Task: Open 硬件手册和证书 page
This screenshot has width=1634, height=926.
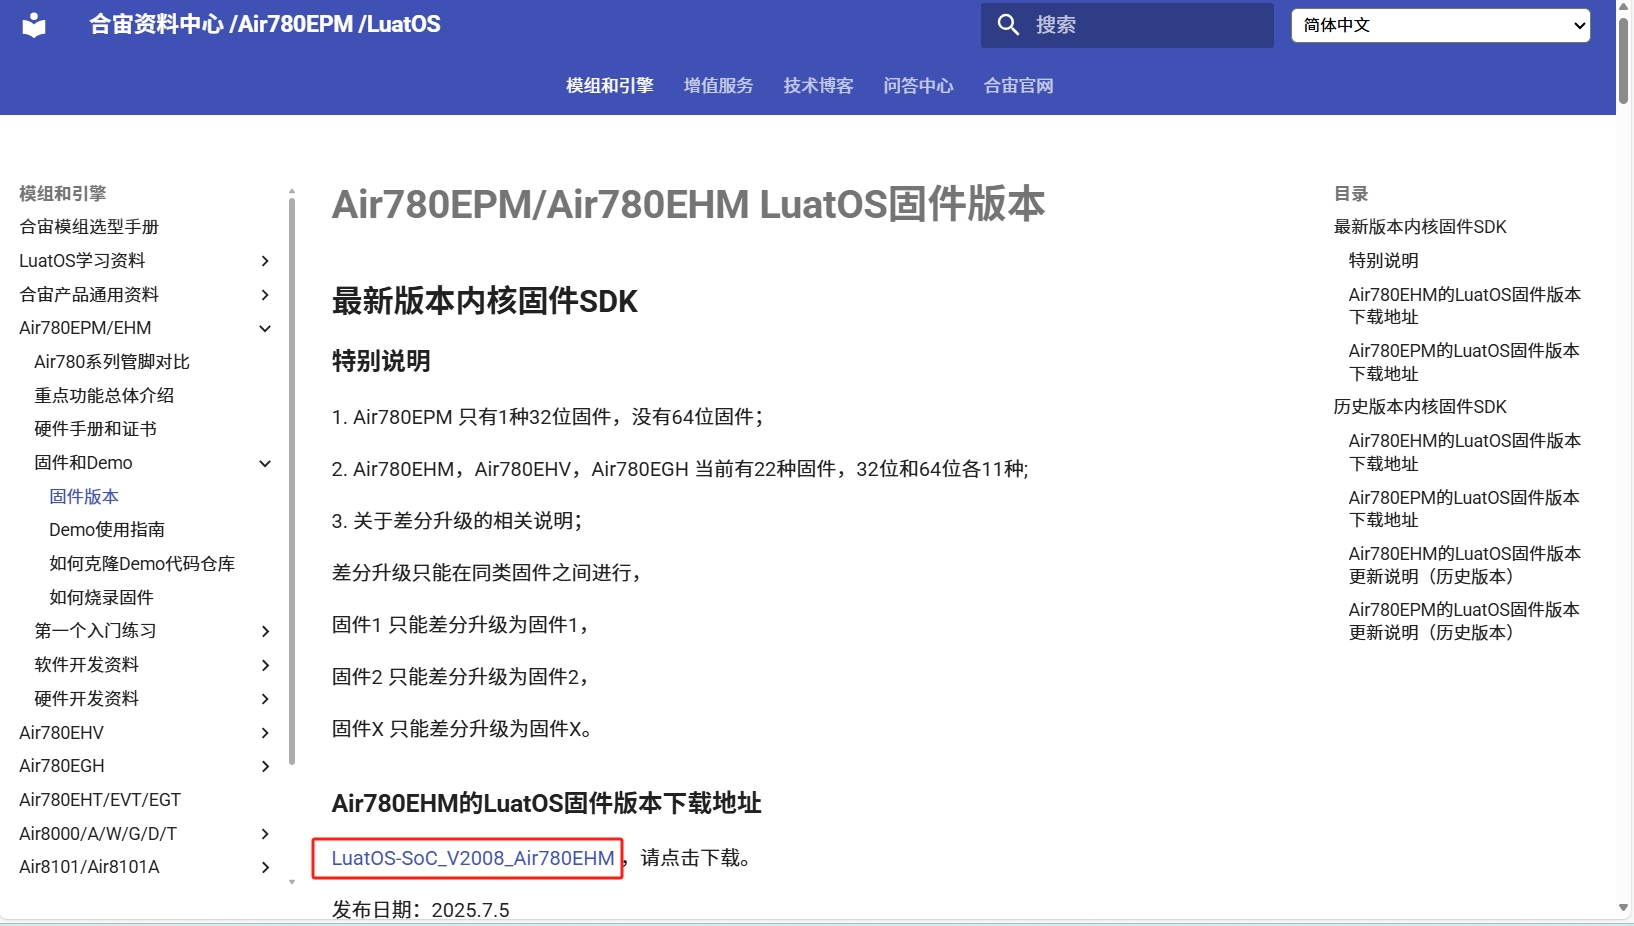Action: (x=95, y=429)
